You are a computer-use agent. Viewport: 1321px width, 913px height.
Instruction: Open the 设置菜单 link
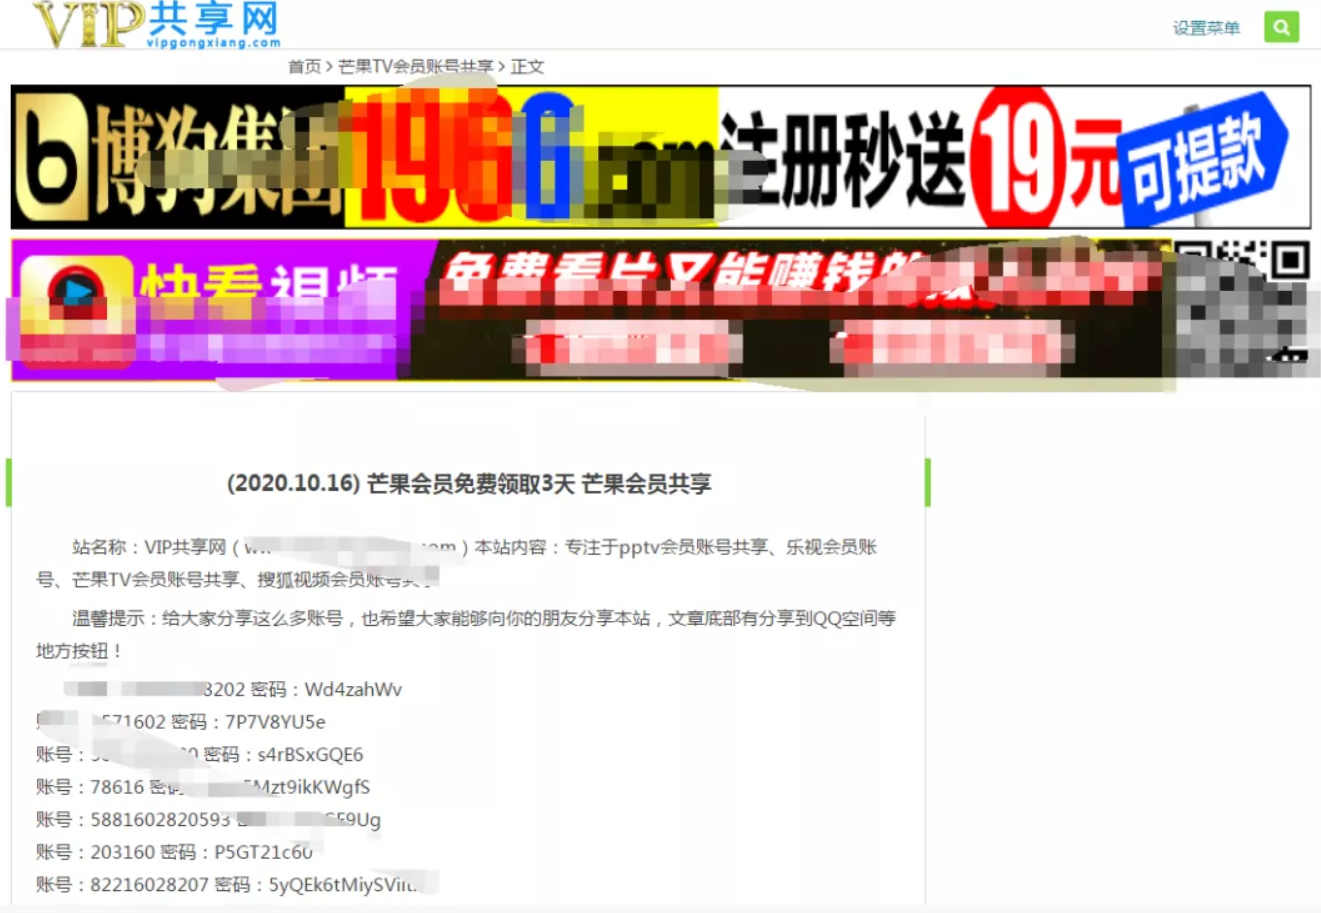tap(1206, 28)
